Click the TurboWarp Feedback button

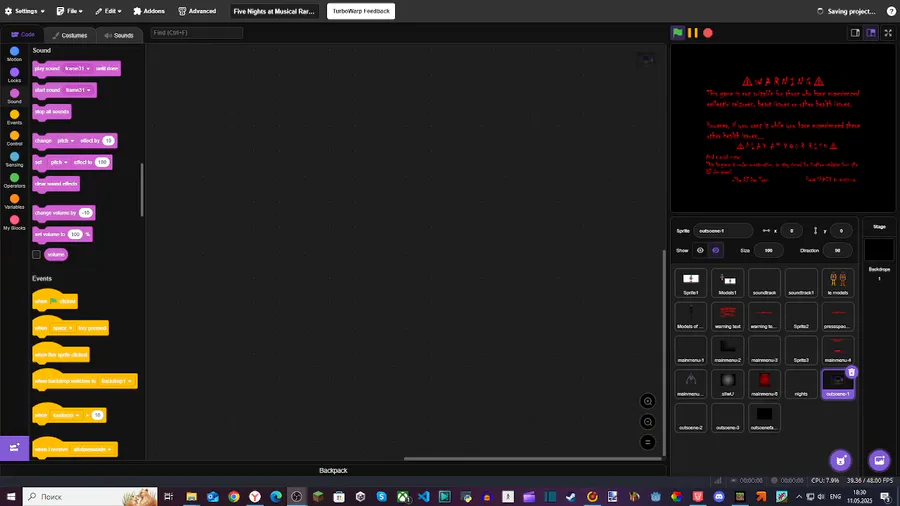click(x=361, y=11)
